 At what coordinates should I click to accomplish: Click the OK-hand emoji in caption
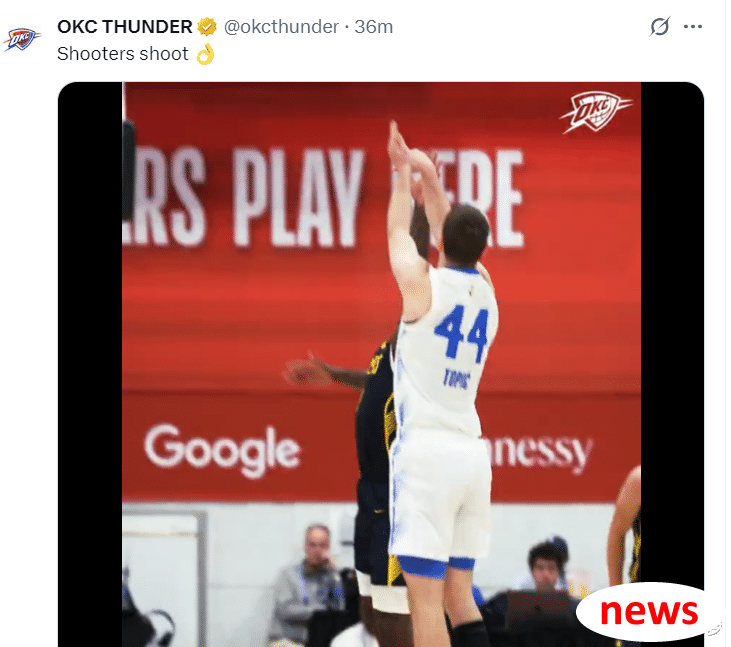(205, 54)
